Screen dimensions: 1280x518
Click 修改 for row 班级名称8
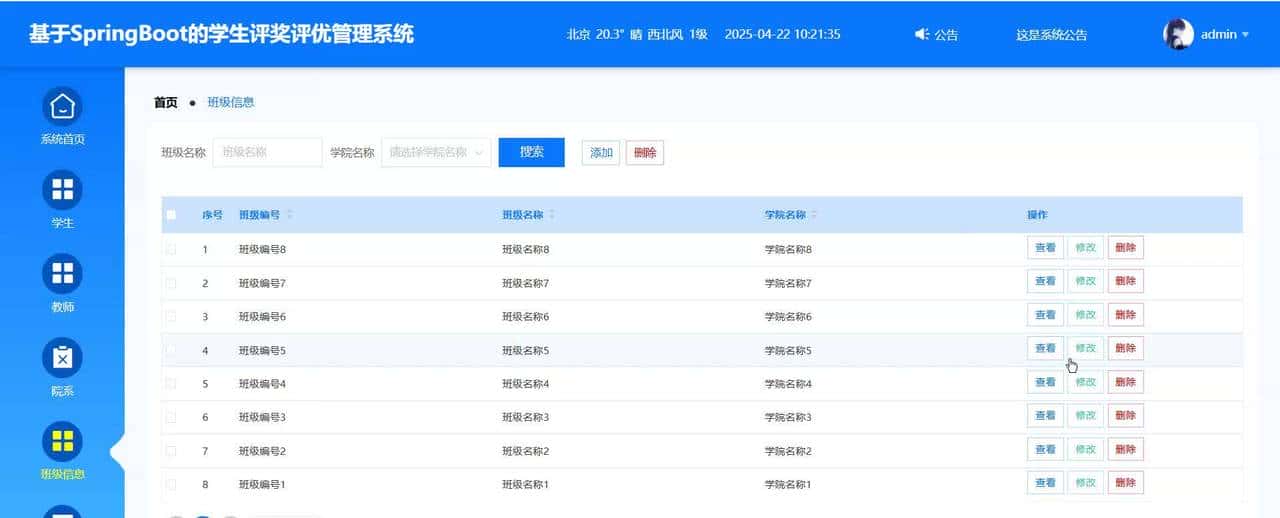pos(1086,248)
